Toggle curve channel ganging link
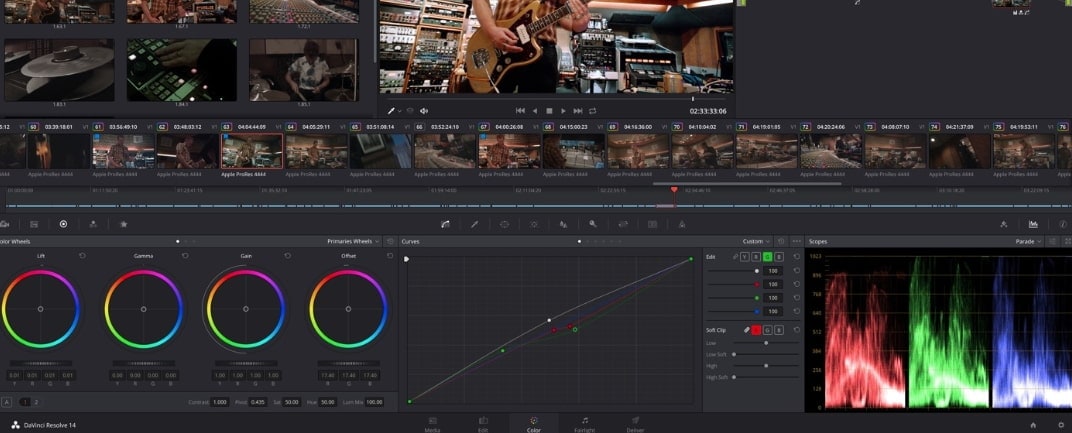The width and height of the screenshot is (1072, 433). click(736, 257)
